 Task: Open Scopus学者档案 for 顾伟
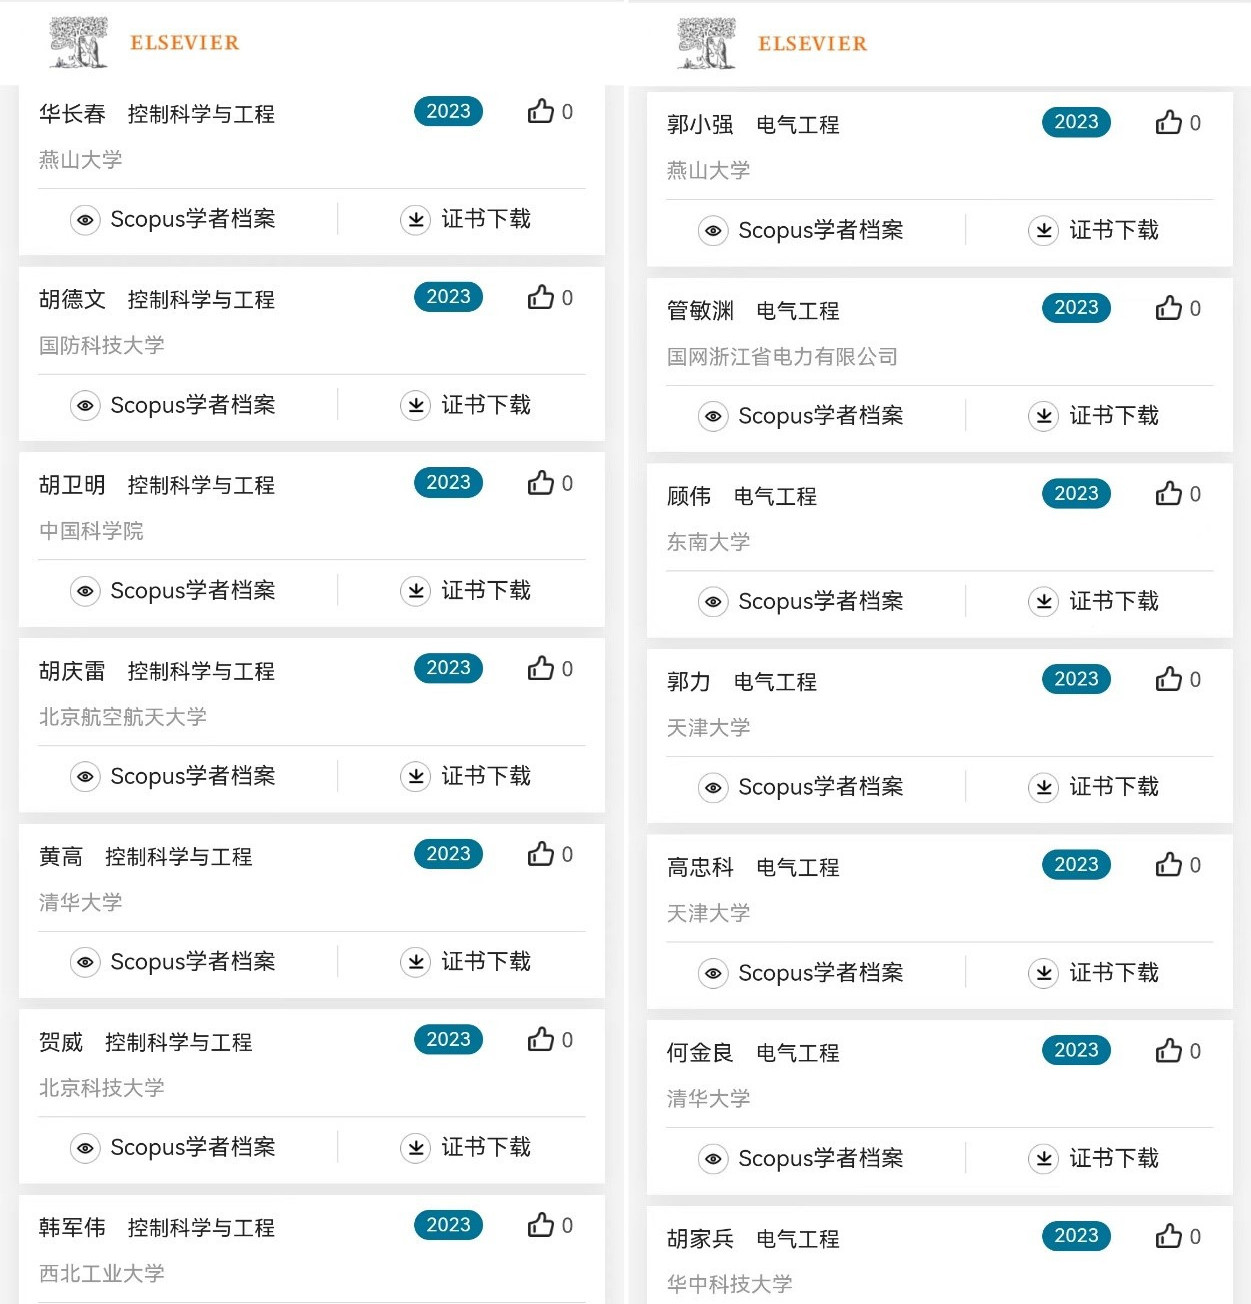click(x=820, y=602)
